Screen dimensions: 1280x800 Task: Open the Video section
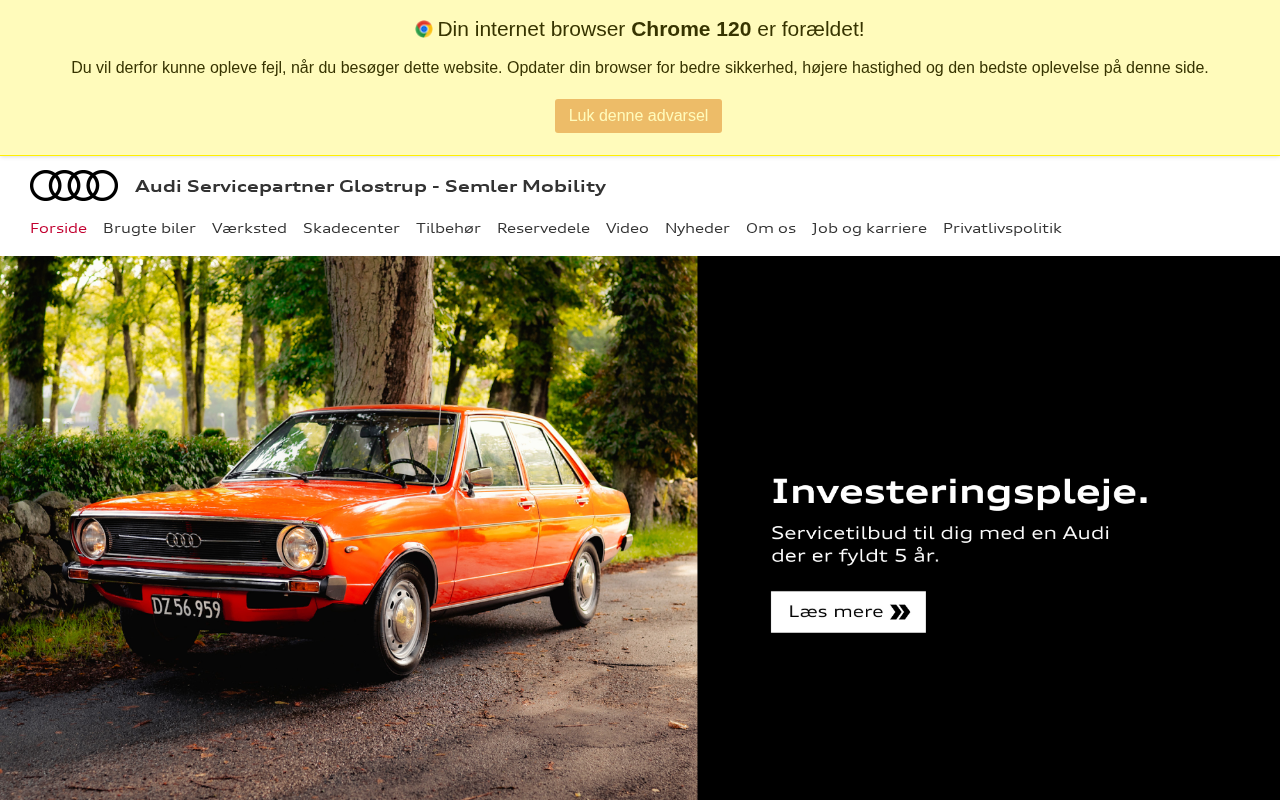627,228
